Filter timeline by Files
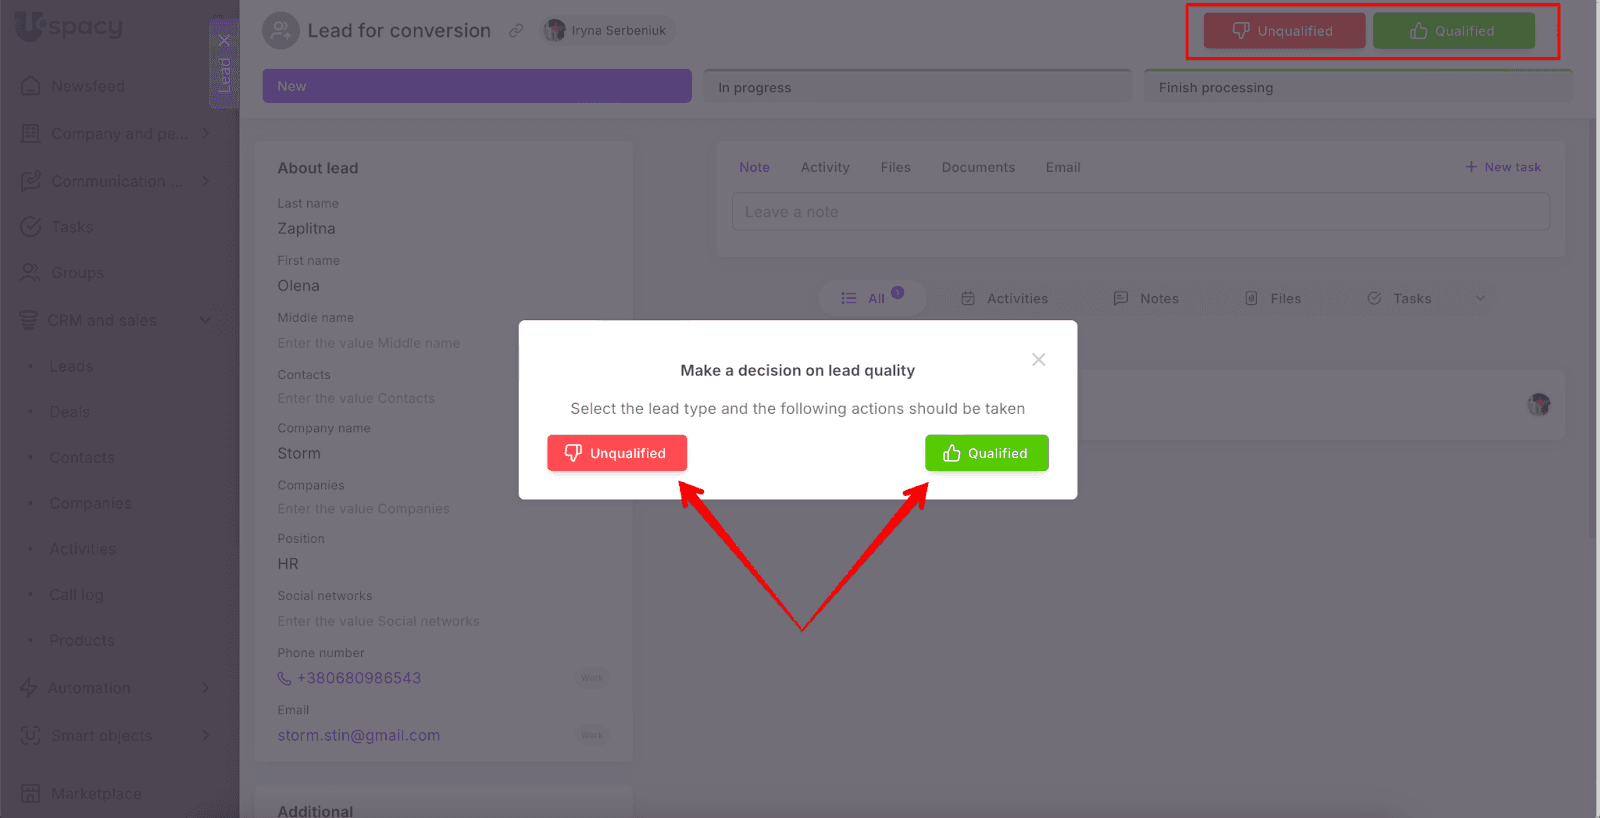The width and height of the screenshot is (1600, 818). 1273,298
